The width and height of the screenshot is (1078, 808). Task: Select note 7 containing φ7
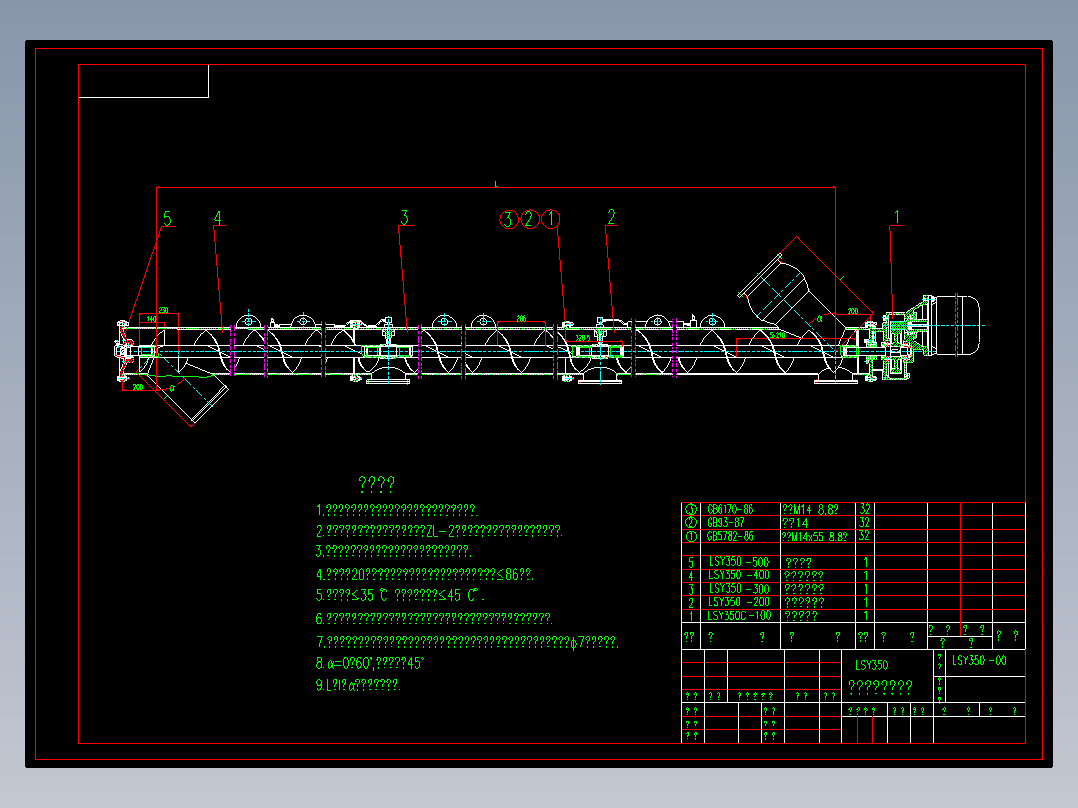tap(467, 642)
